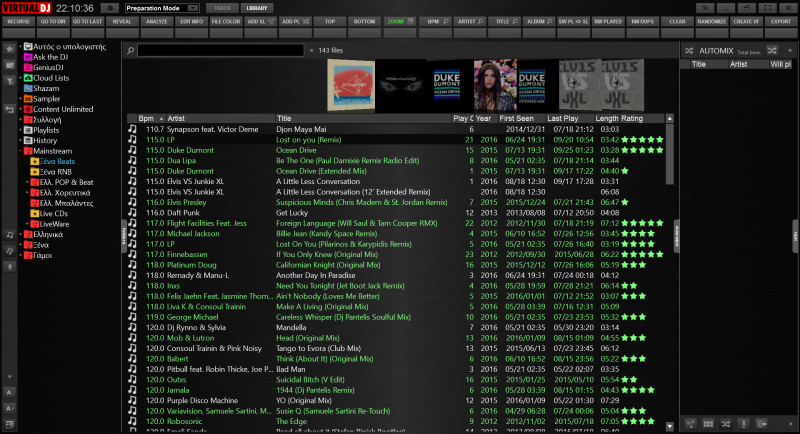Open the Preparation Mode dropdown
The width and height of the screenshot is (800, 434).
163,7
